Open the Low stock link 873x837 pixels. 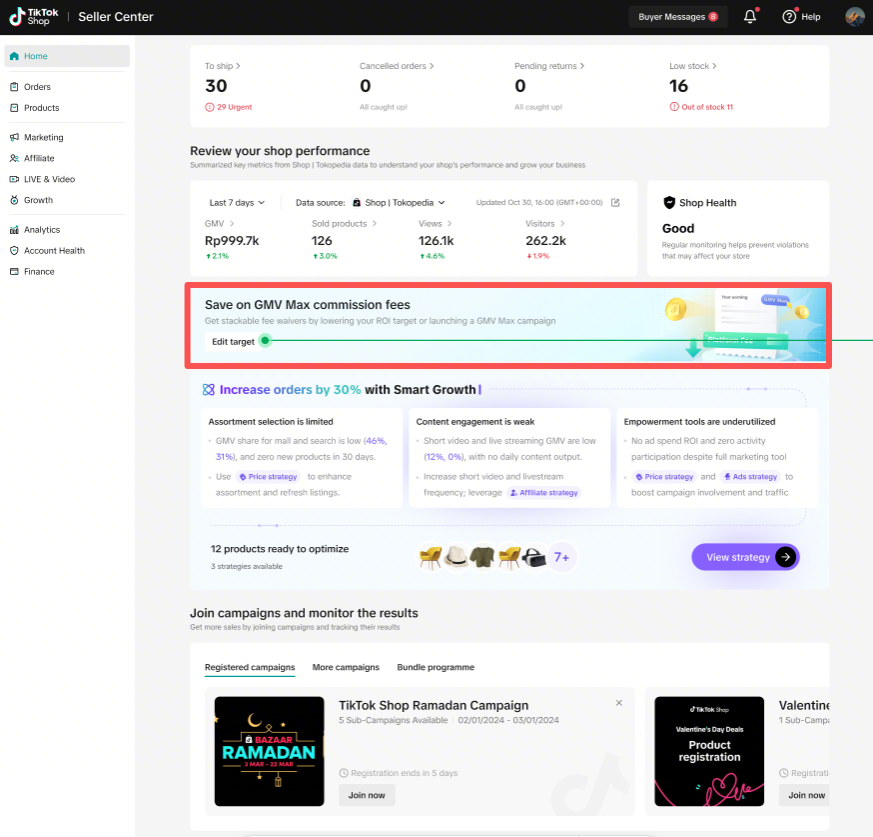693,66
